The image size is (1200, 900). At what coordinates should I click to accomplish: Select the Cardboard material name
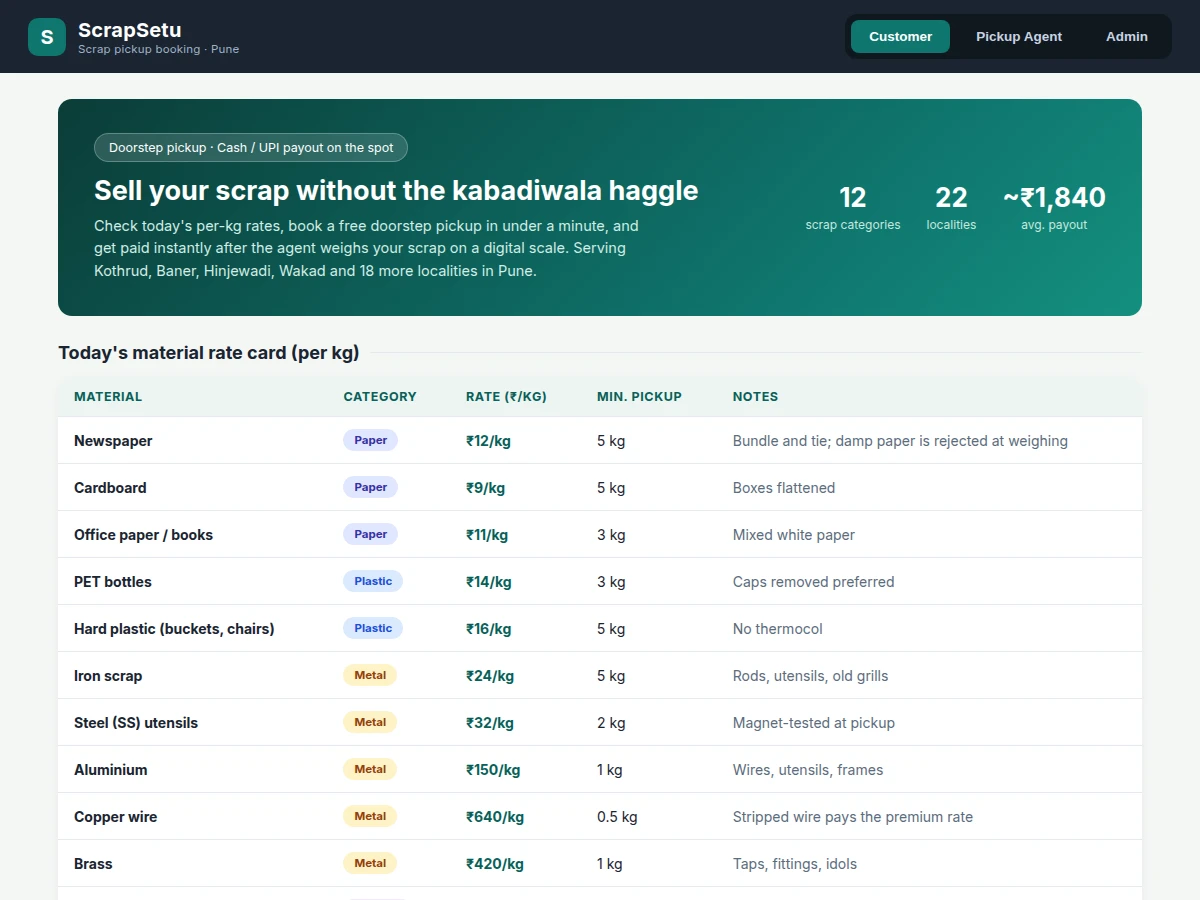click(x=110, y=488)
